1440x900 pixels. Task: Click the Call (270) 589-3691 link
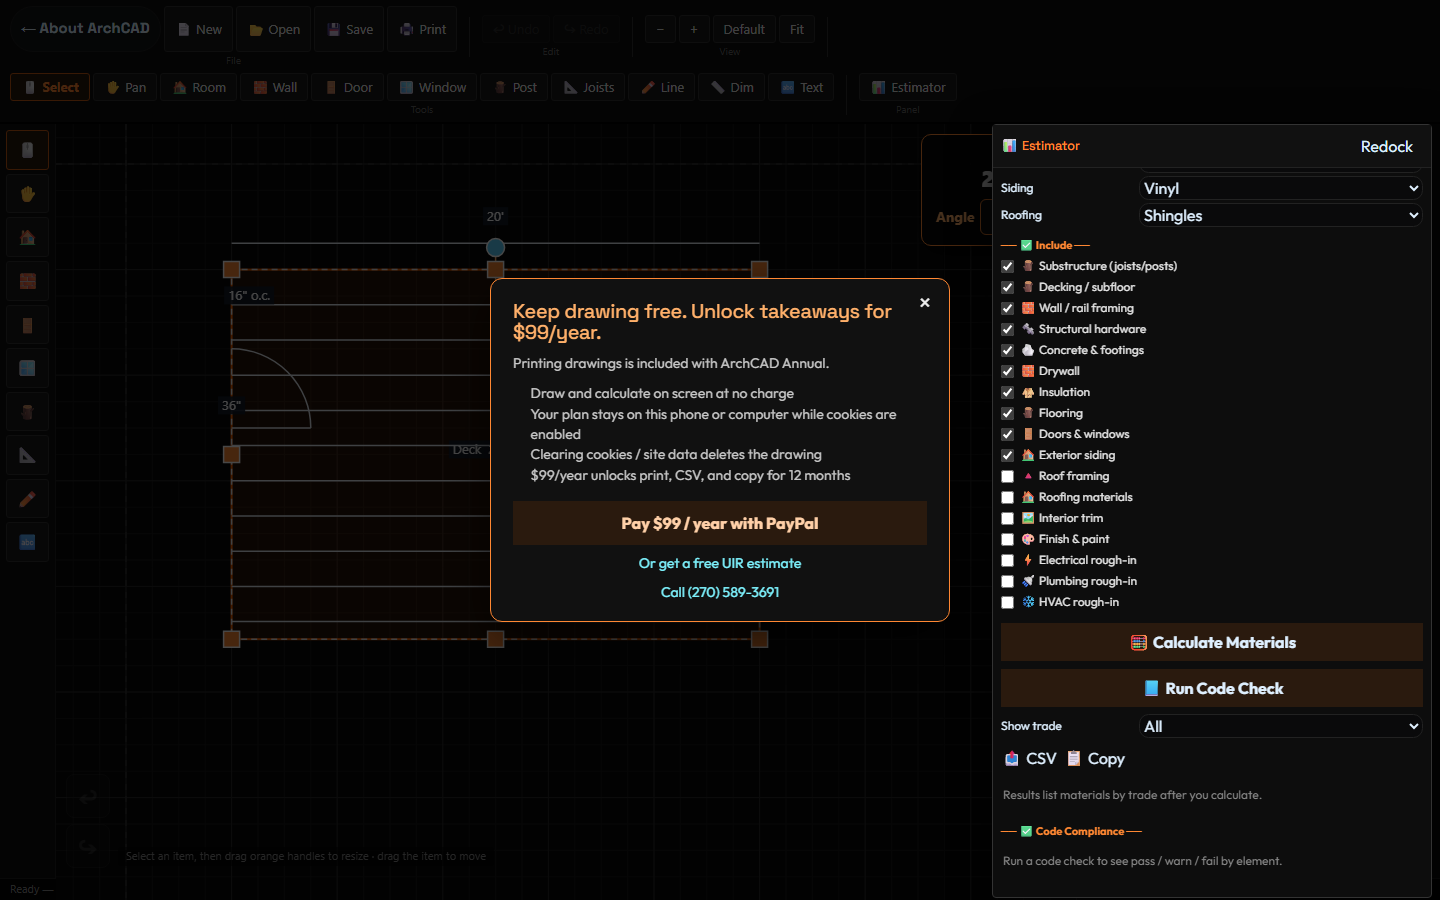pyautogui.click(x=720, y=592)
